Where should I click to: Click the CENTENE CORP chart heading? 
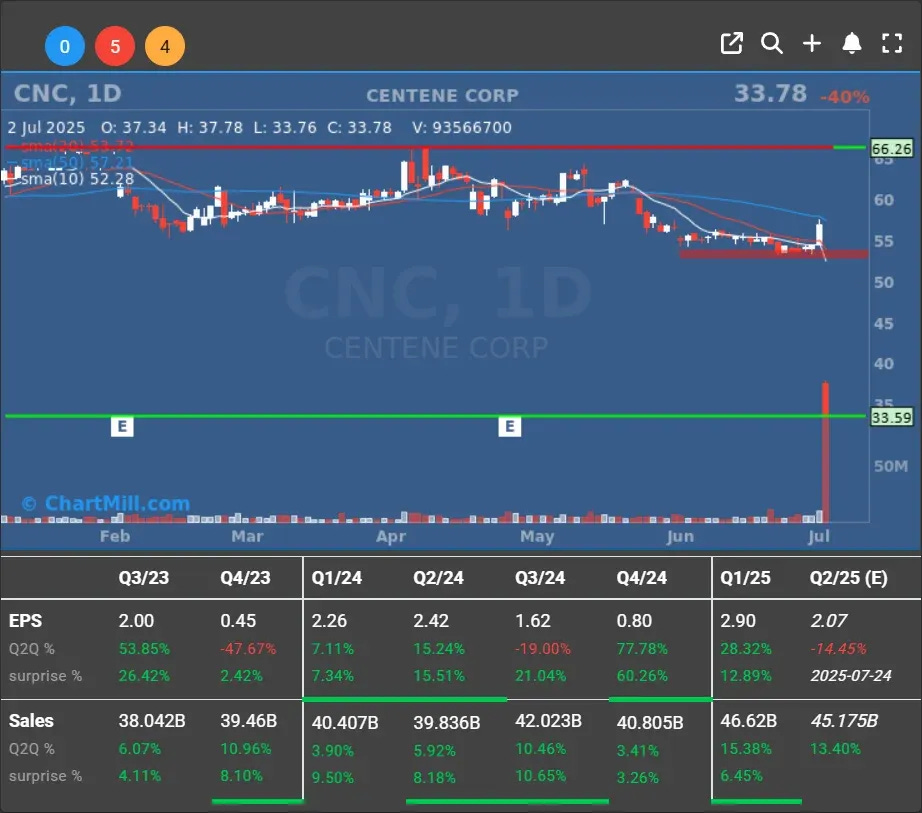(x=442, y=96)
